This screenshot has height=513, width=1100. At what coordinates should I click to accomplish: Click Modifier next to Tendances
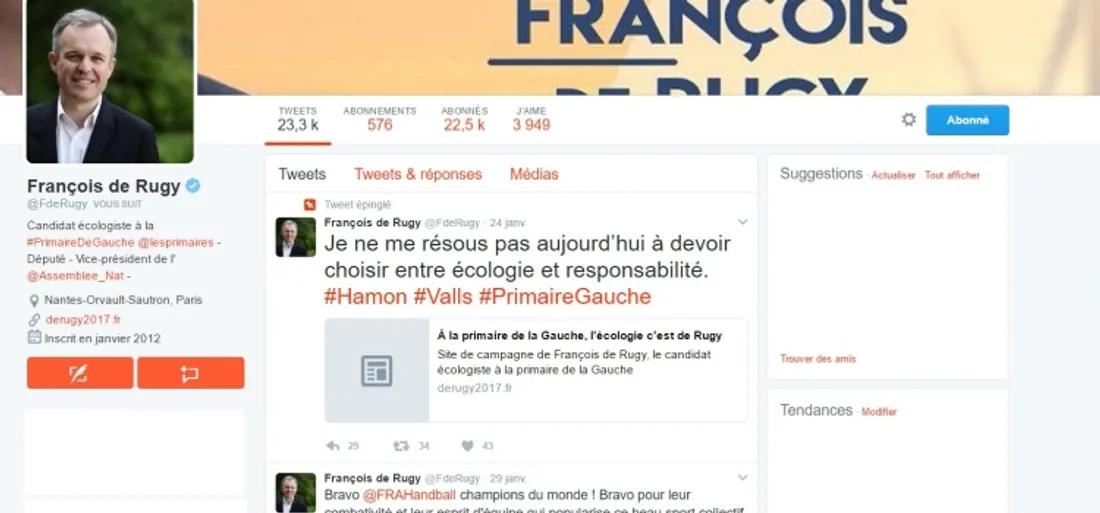(879, 412)
